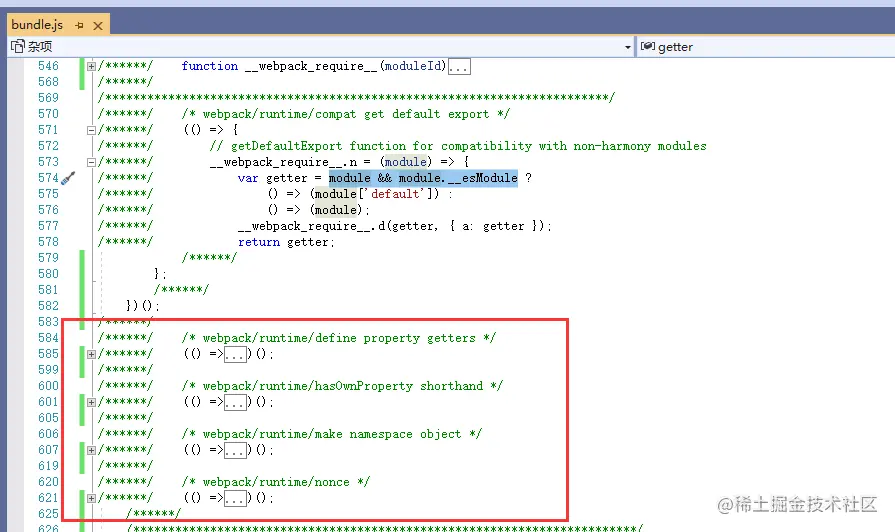Click the collapsed ellipsis box after moduleId on line 546
The width and height of the screenshot is (895, 532).
[x=459, y=67]
